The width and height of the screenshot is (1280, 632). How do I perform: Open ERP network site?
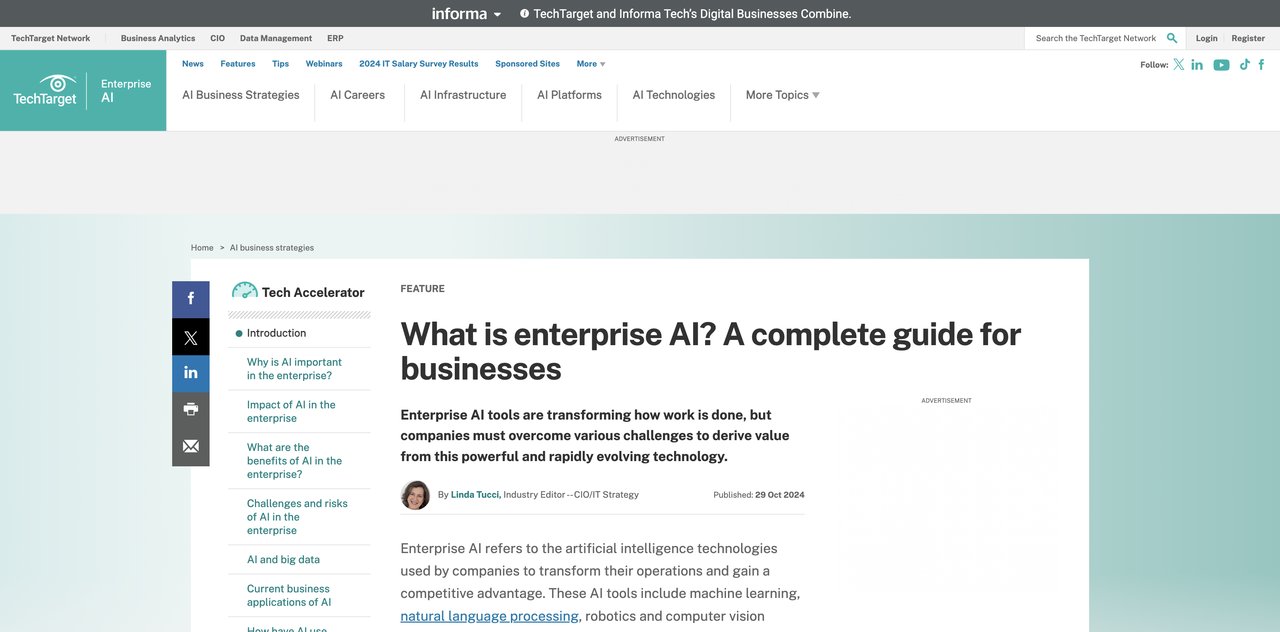[335, 38]
